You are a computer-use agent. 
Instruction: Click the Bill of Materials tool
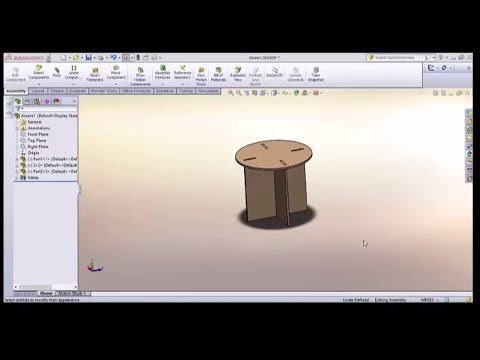point(218,74)
